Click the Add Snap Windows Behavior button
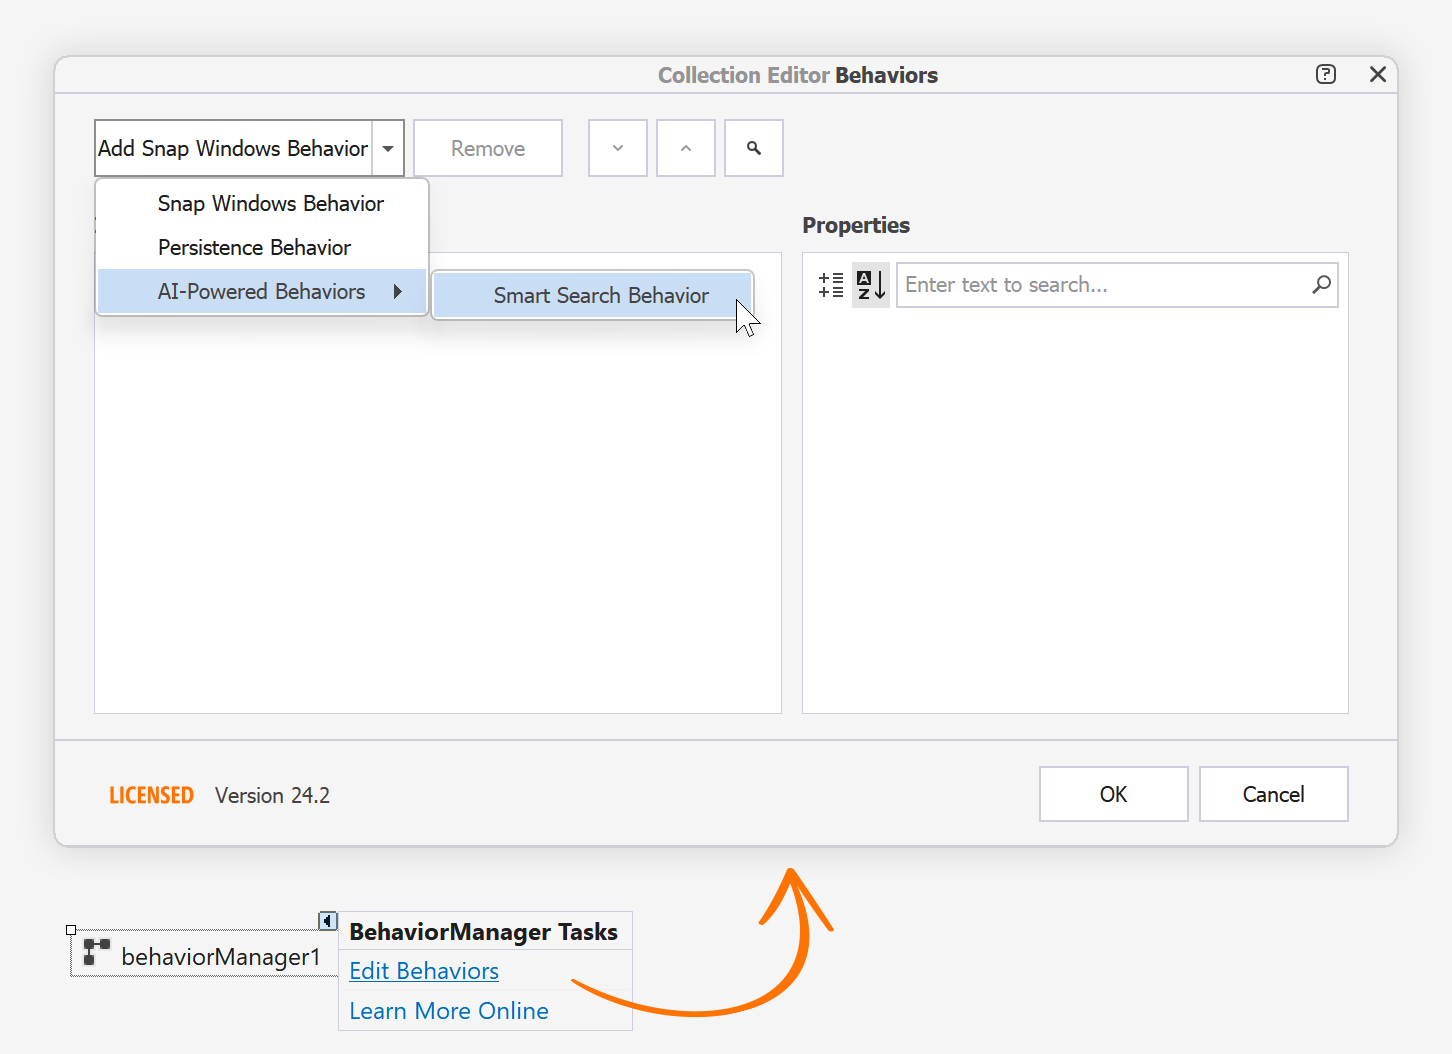 [x=233, y=148]
